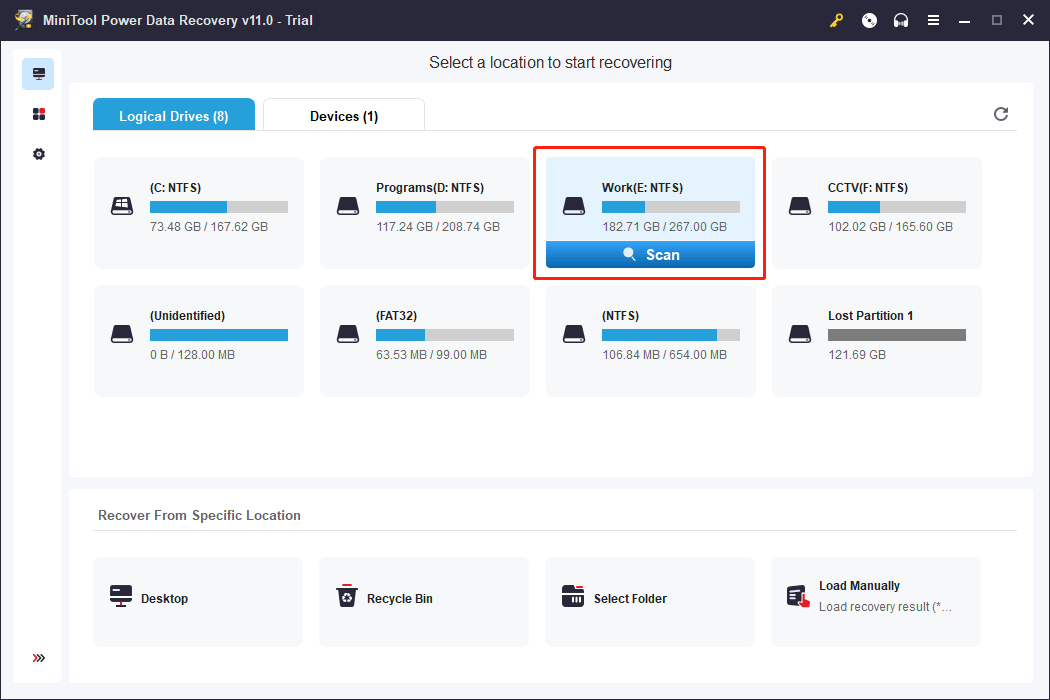
Task: Open the bootable media disc icon
Action: pos(869,20)
